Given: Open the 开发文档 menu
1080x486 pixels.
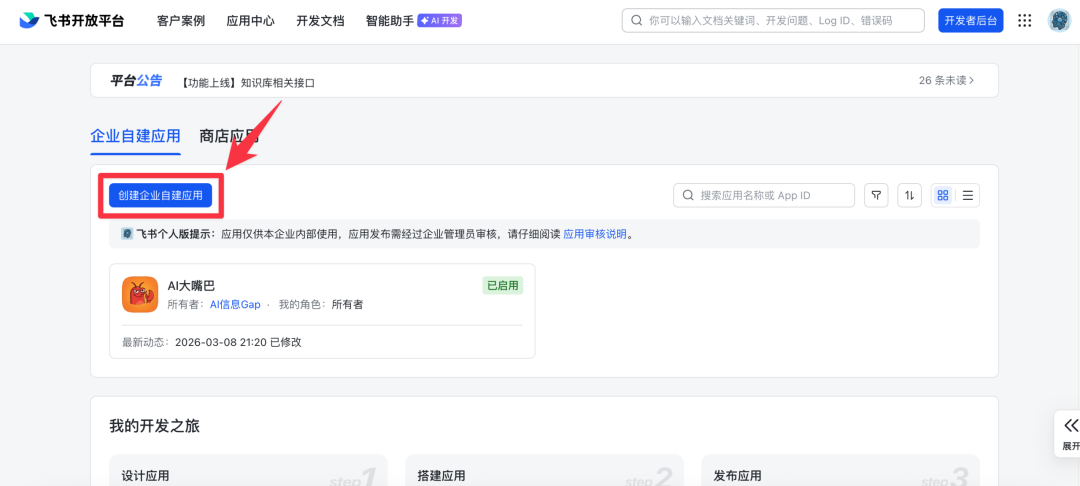Looking at the screenshot, I should pyautogui.click(x=320, y=21).
